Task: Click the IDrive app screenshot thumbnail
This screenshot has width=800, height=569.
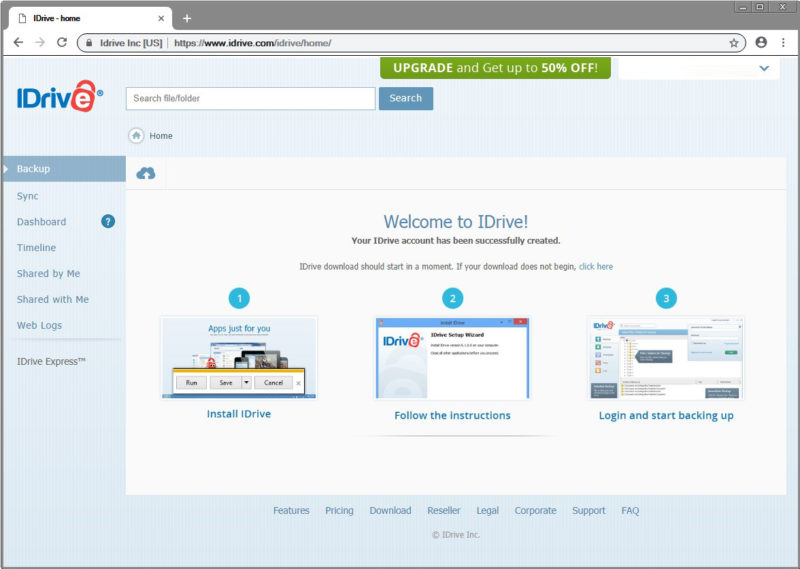Action: click(666, 358)
